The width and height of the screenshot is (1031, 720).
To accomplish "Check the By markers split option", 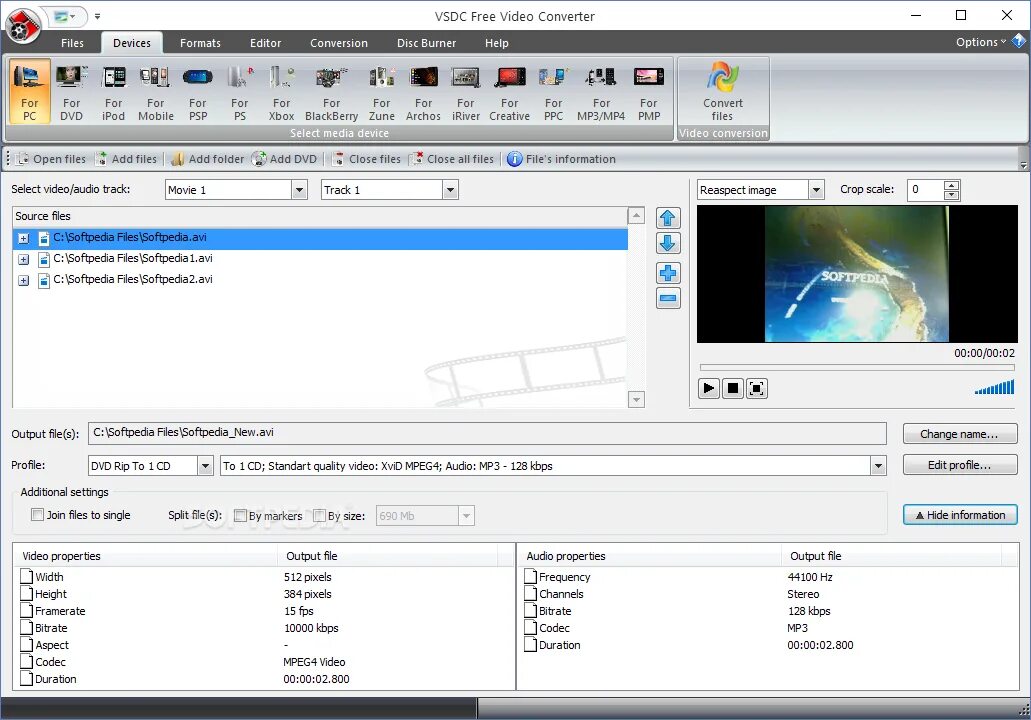I will pos(240,515).
